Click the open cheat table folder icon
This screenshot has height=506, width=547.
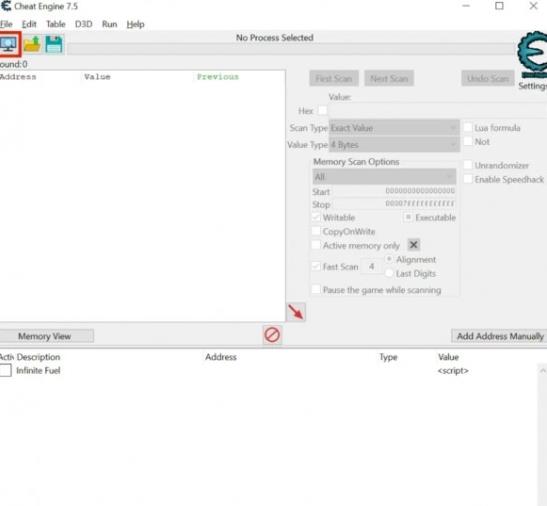pos(32,44)
